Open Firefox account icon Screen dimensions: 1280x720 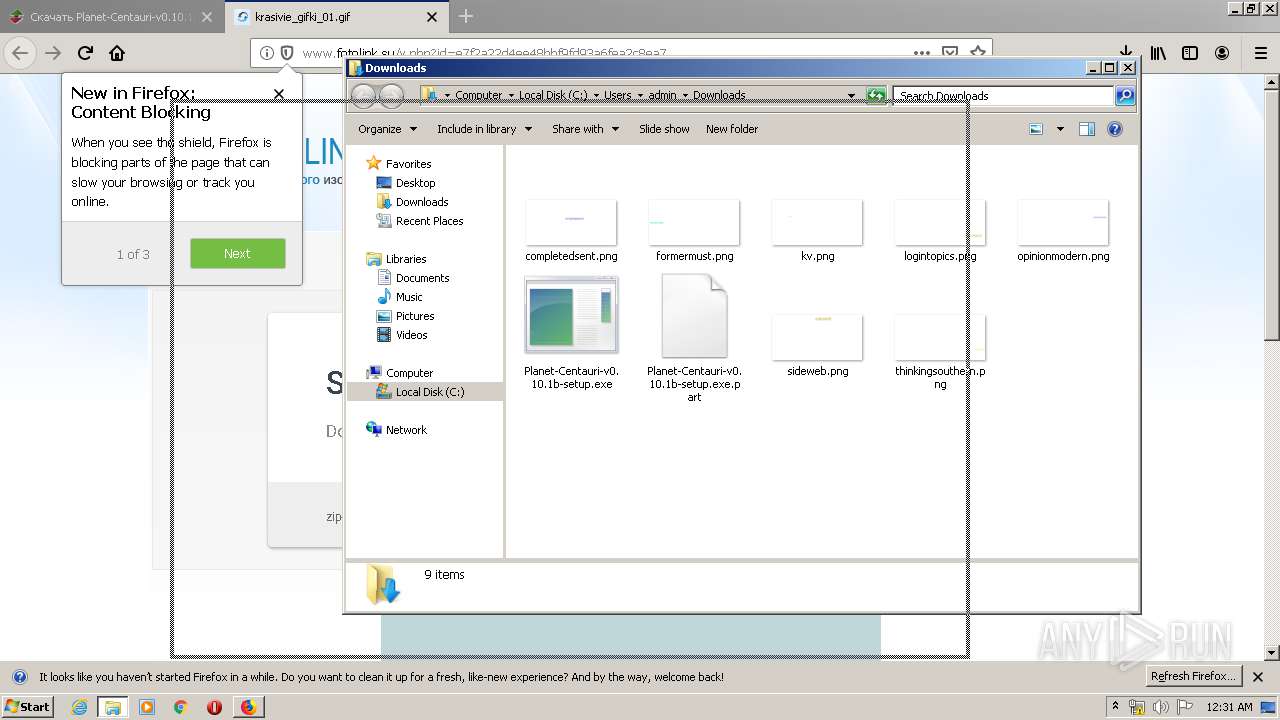coord(1222,53)
